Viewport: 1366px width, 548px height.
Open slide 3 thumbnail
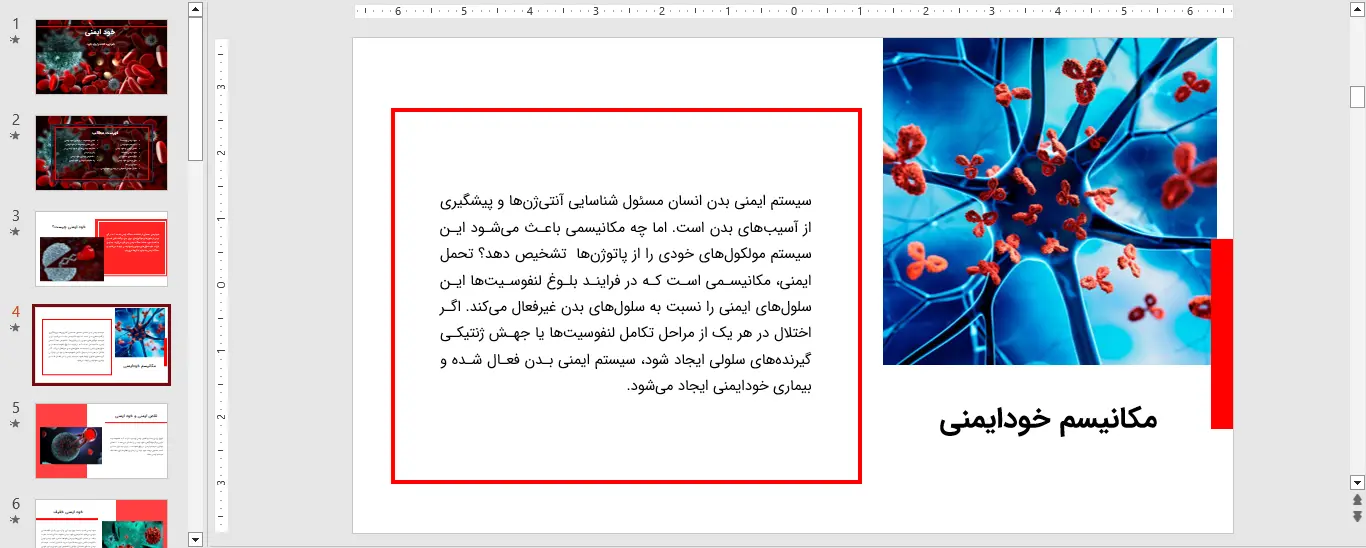[x=101, y=248]
